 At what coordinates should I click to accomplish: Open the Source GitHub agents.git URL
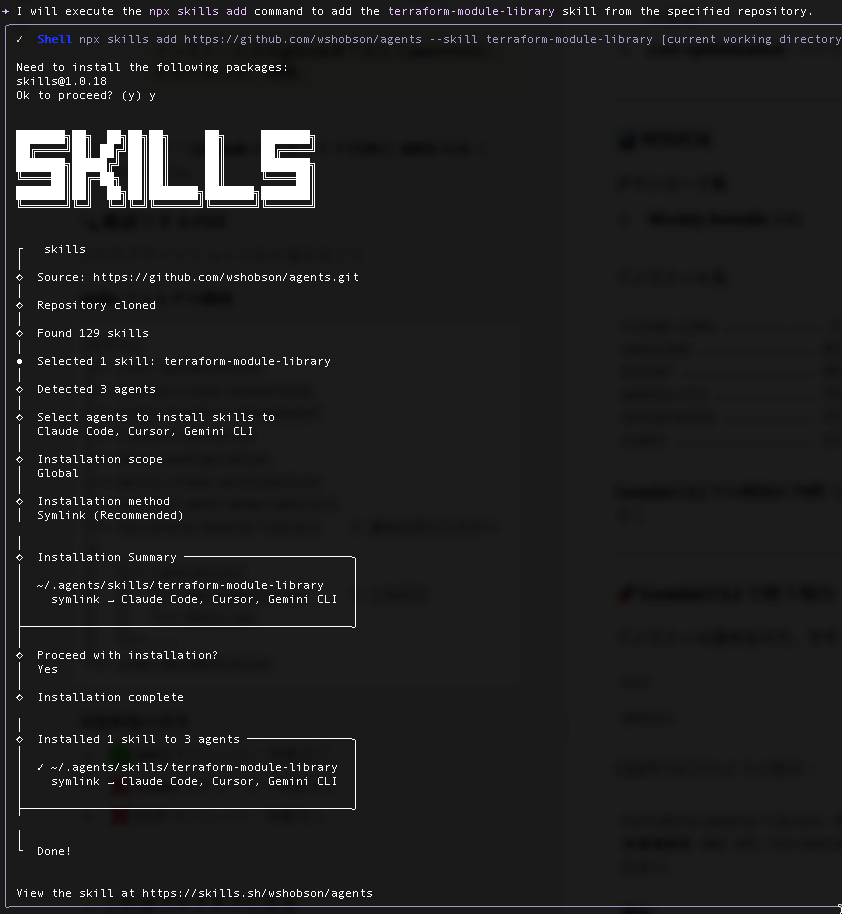(226, 277)
